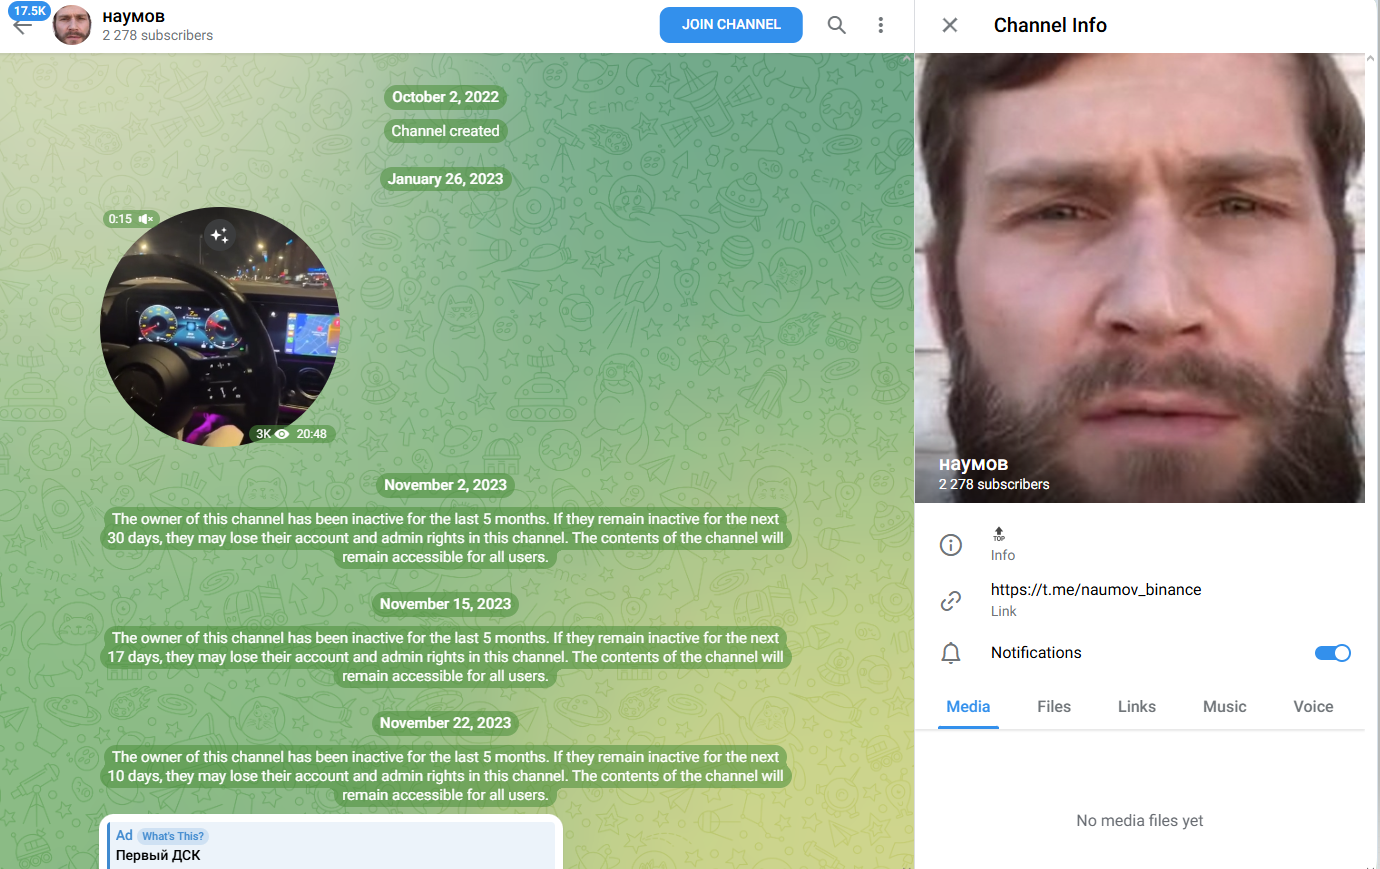Click the November 15, 2023 date badge
Viewport: 1380px width, 869px height.
[x=445, y=604]
